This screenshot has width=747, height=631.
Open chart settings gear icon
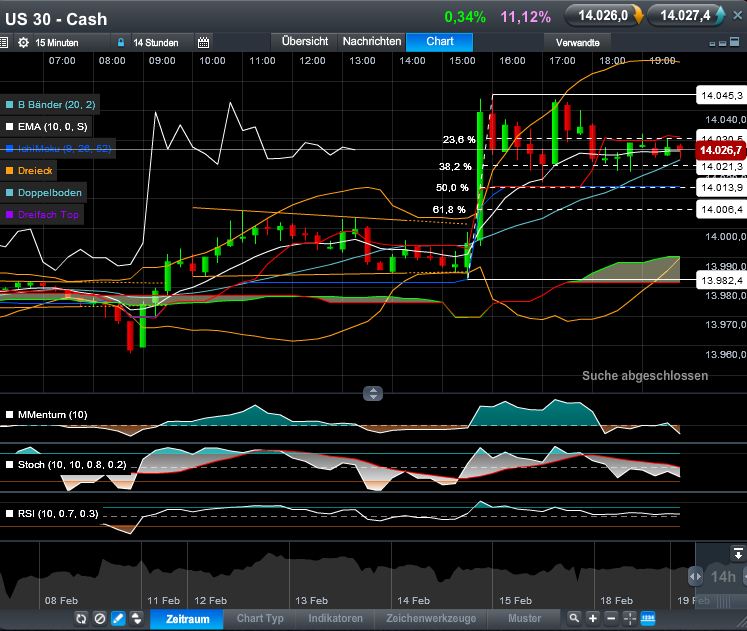[x=23, y=42]
